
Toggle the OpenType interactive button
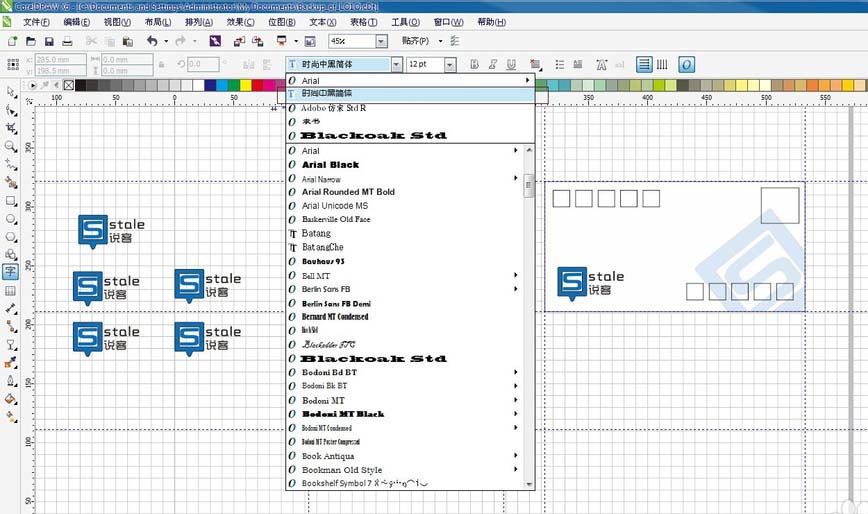686,65
